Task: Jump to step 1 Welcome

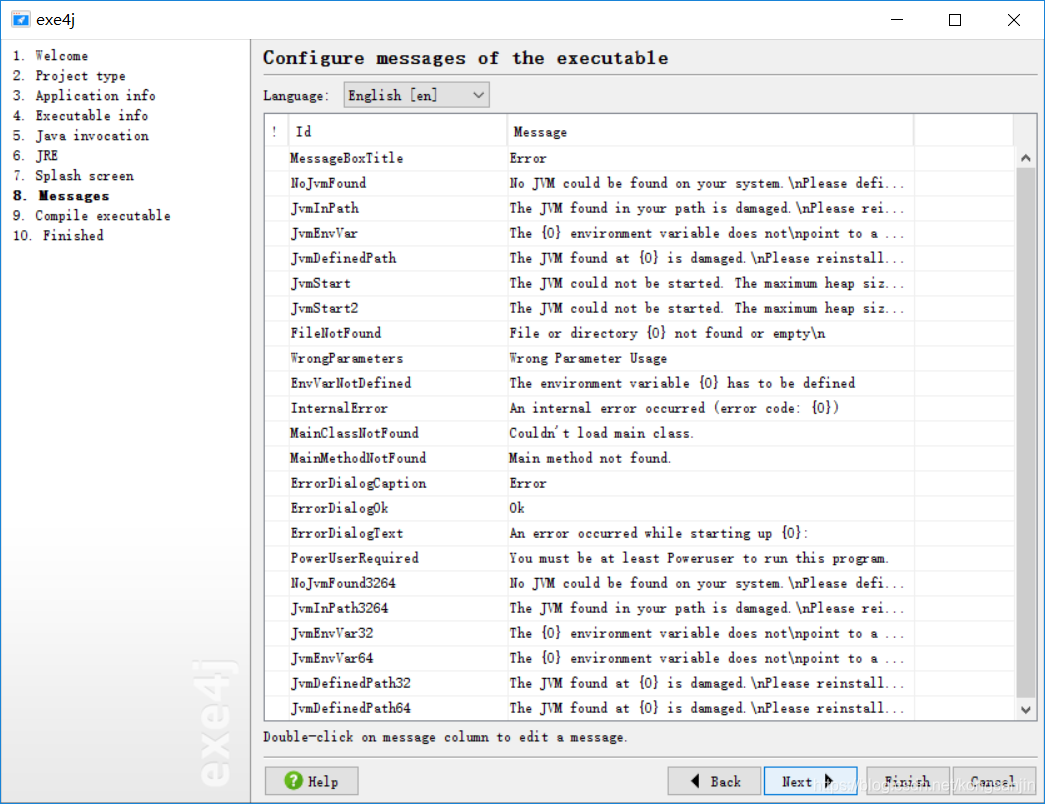Action: 50,56
